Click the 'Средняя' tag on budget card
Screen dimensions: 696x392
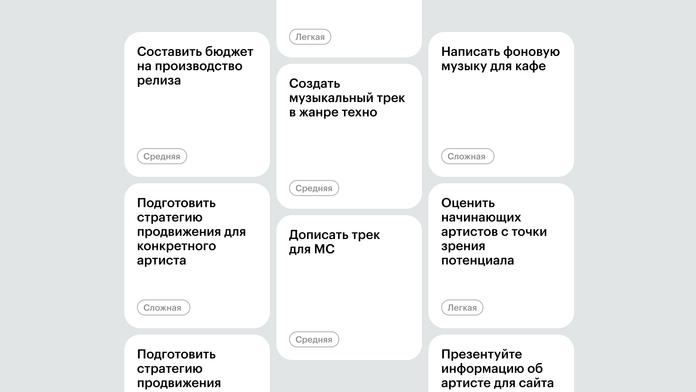point(162,156)
